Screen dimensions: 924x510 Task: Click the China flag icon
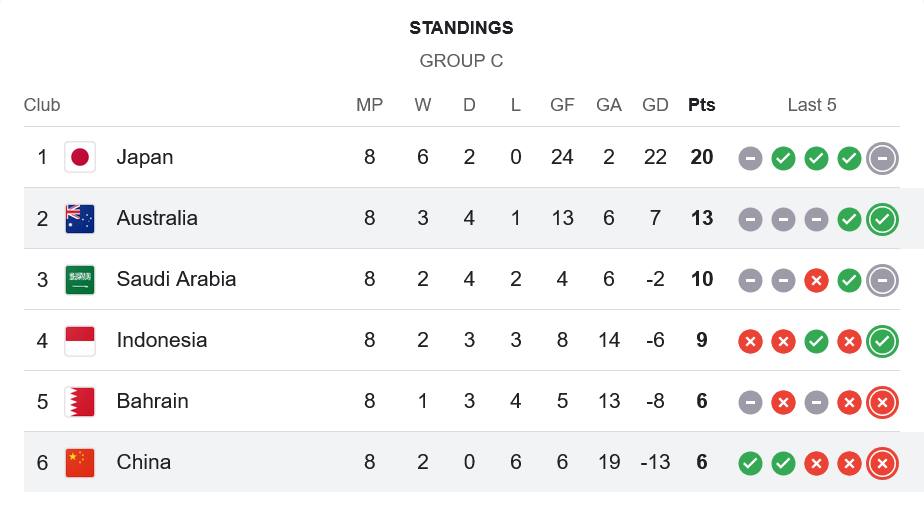pyautogui.click(x=80, y=462)
